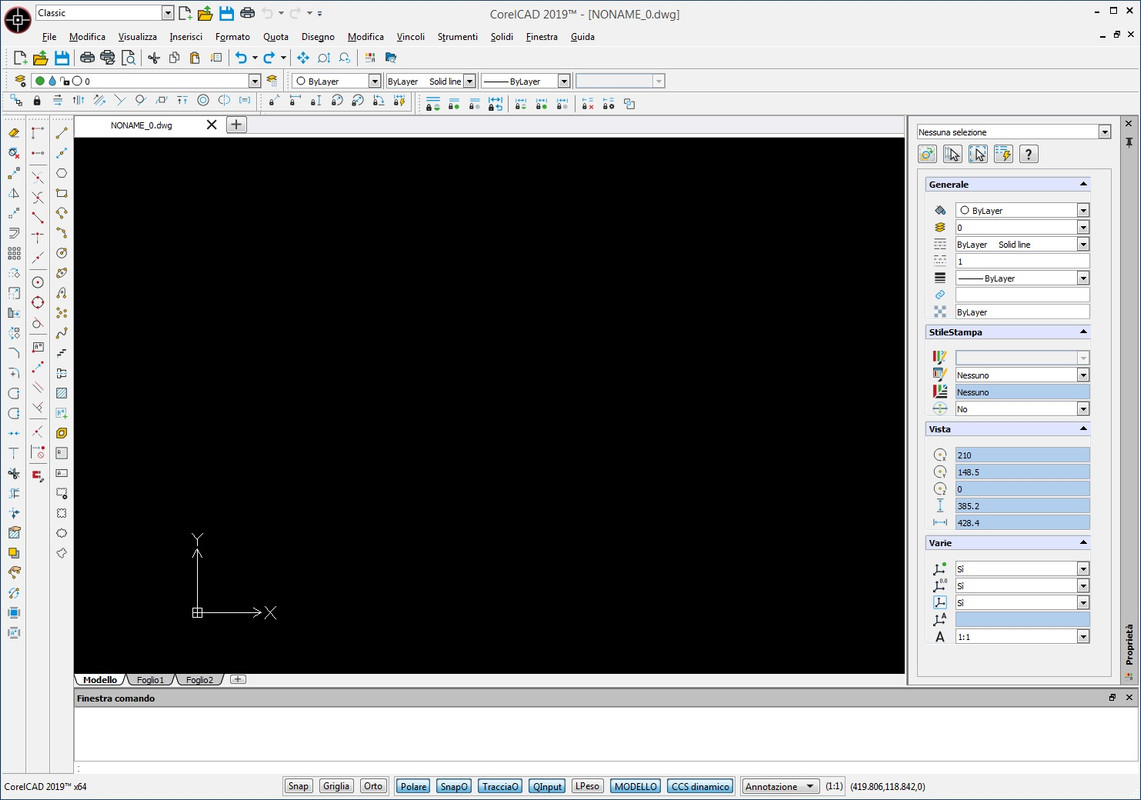1141x800 pixels.
Task: Click the MODELLO button in status bar
Action: pyautogui.click(x=635, y=786)
